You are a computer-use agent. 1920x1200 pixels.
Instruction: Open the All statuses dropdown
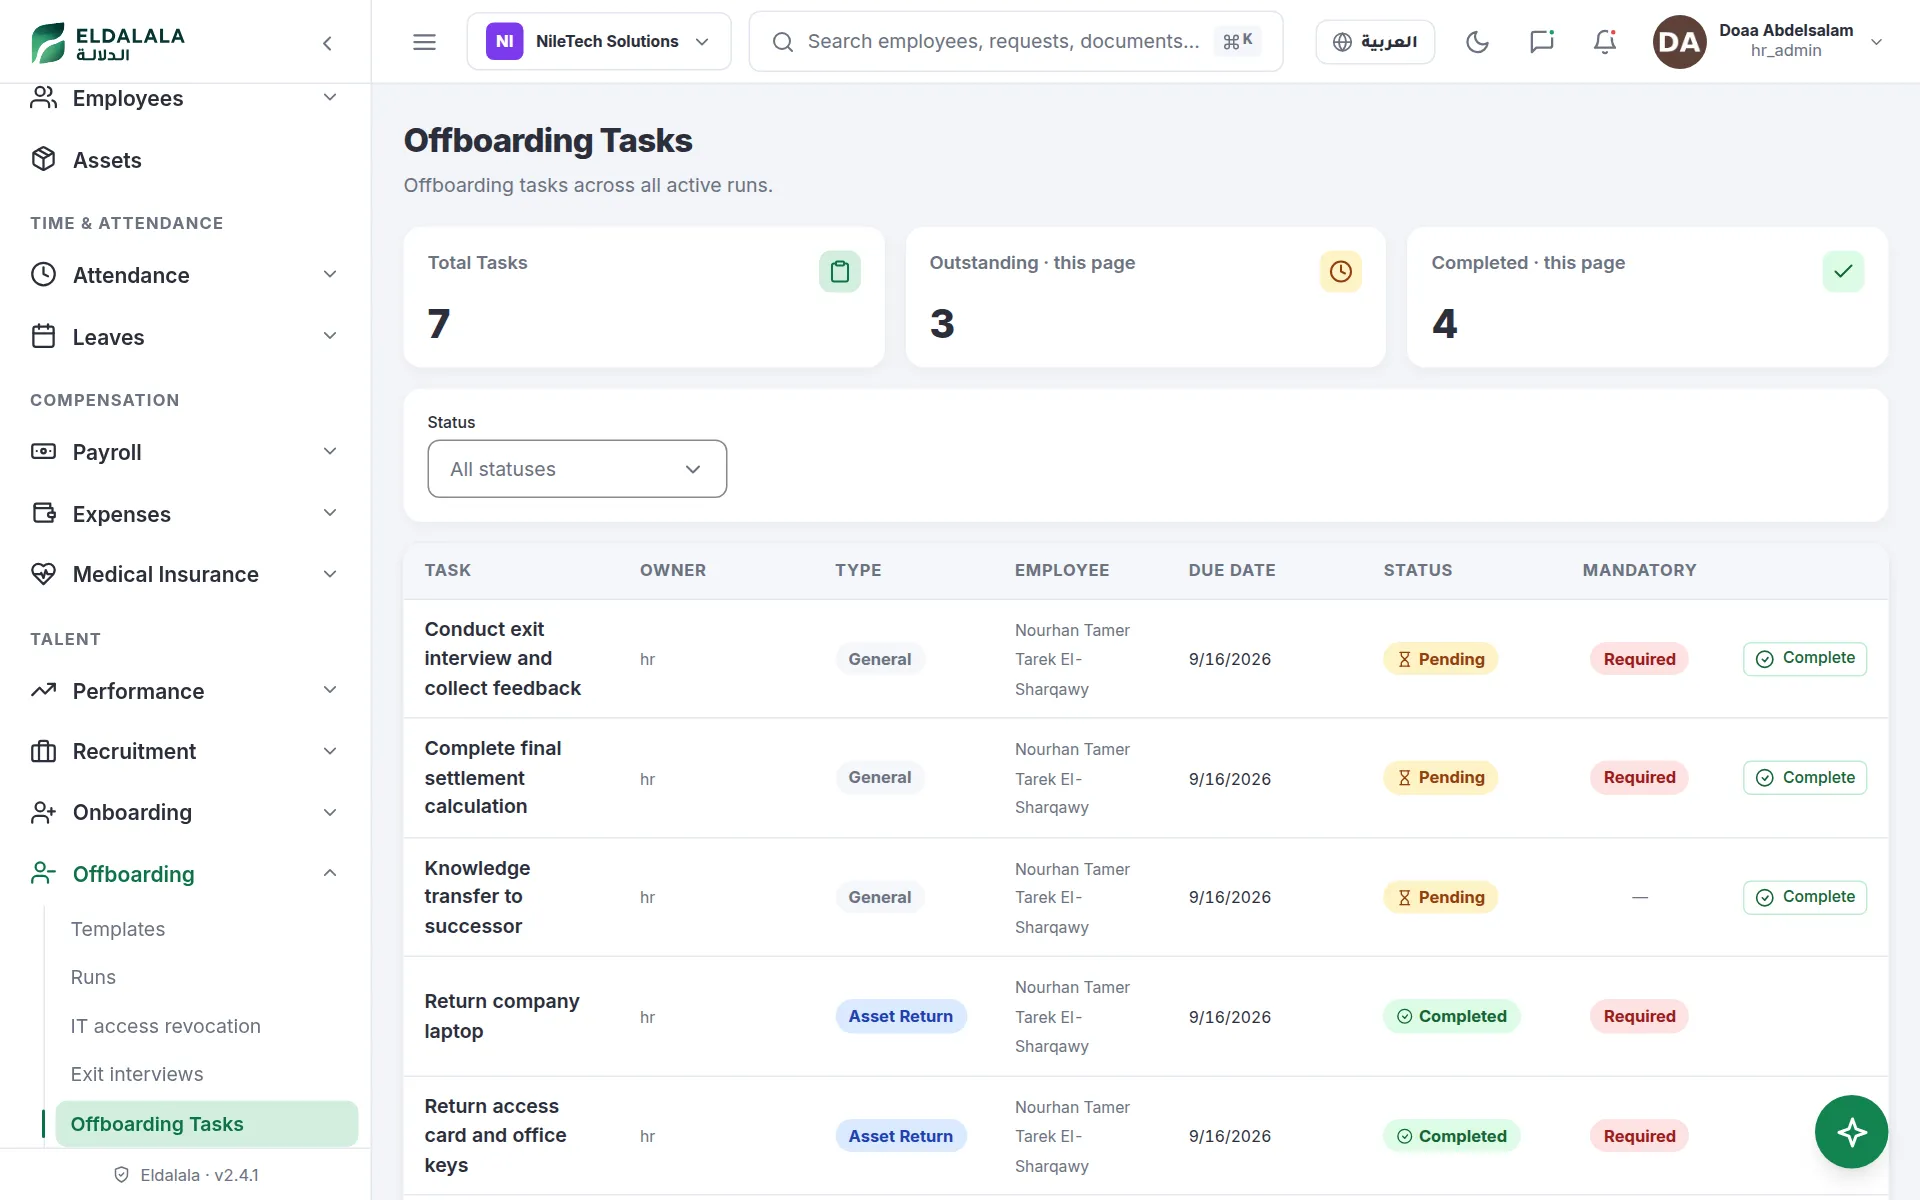577,469
